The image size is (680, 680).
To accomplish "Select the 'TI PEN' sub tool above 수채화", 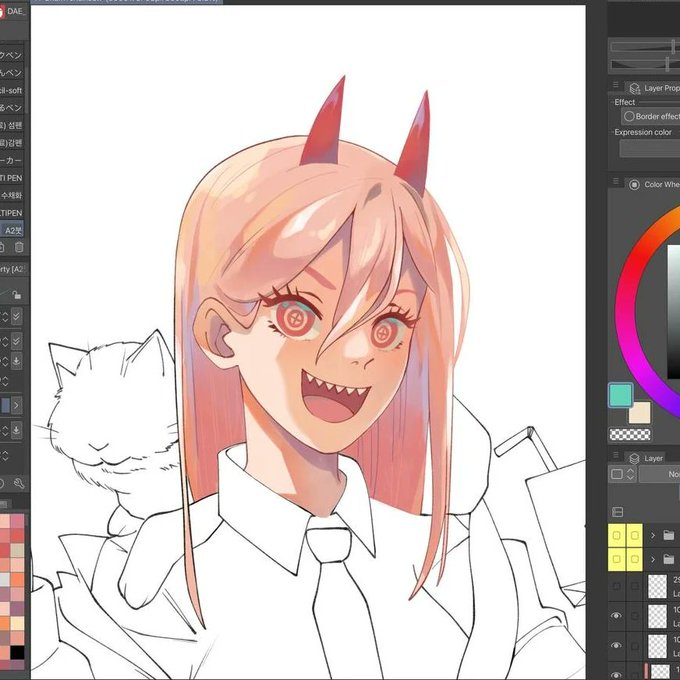I will (x=12, y=178).
